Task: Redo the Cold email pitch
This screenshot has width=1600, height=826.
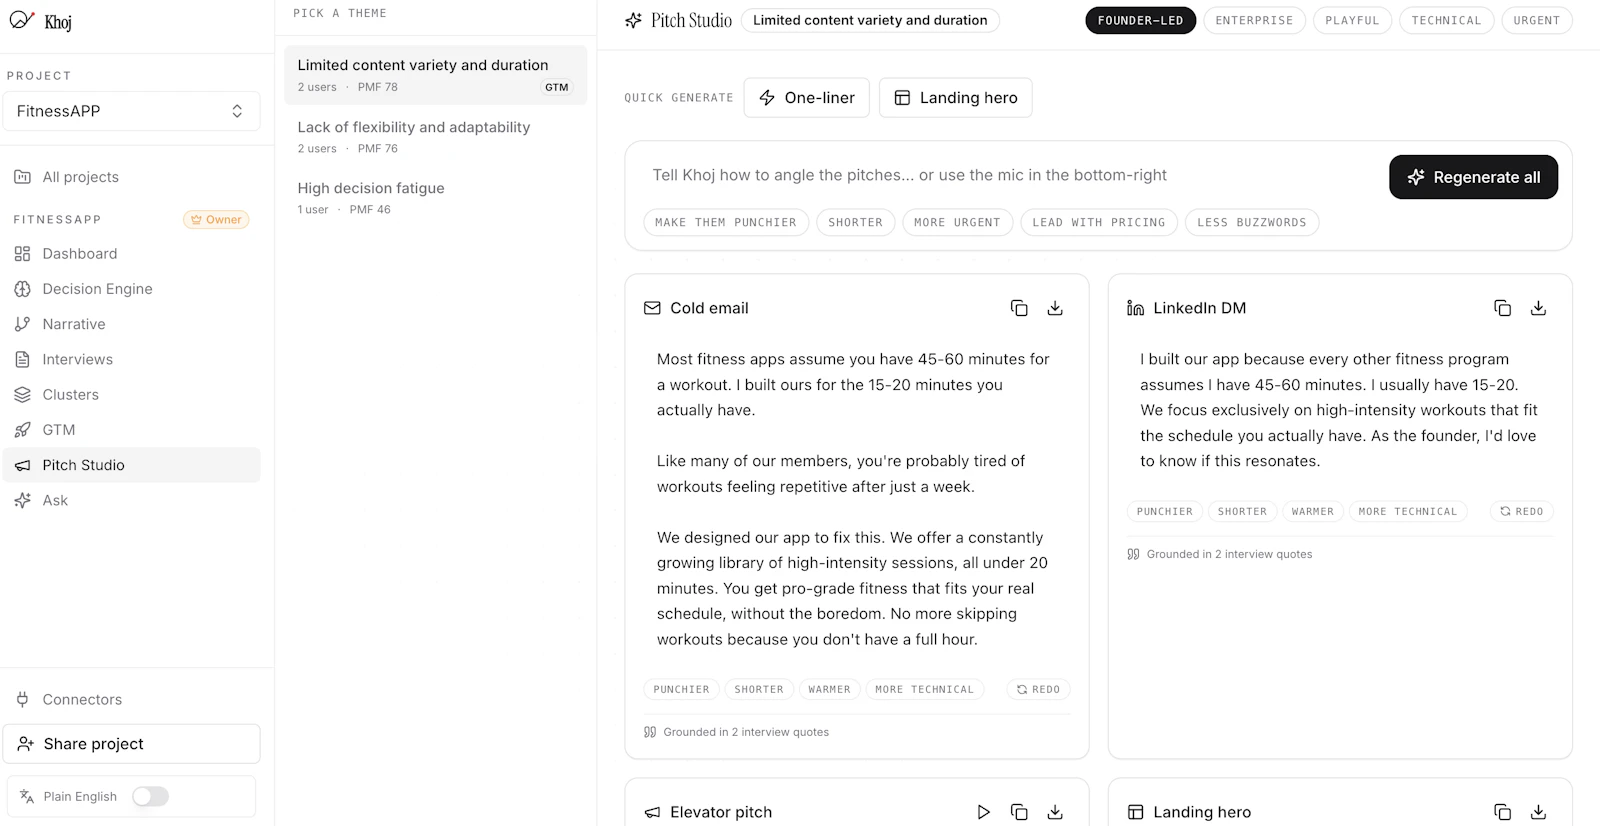Action: [x=1038, y=689]
